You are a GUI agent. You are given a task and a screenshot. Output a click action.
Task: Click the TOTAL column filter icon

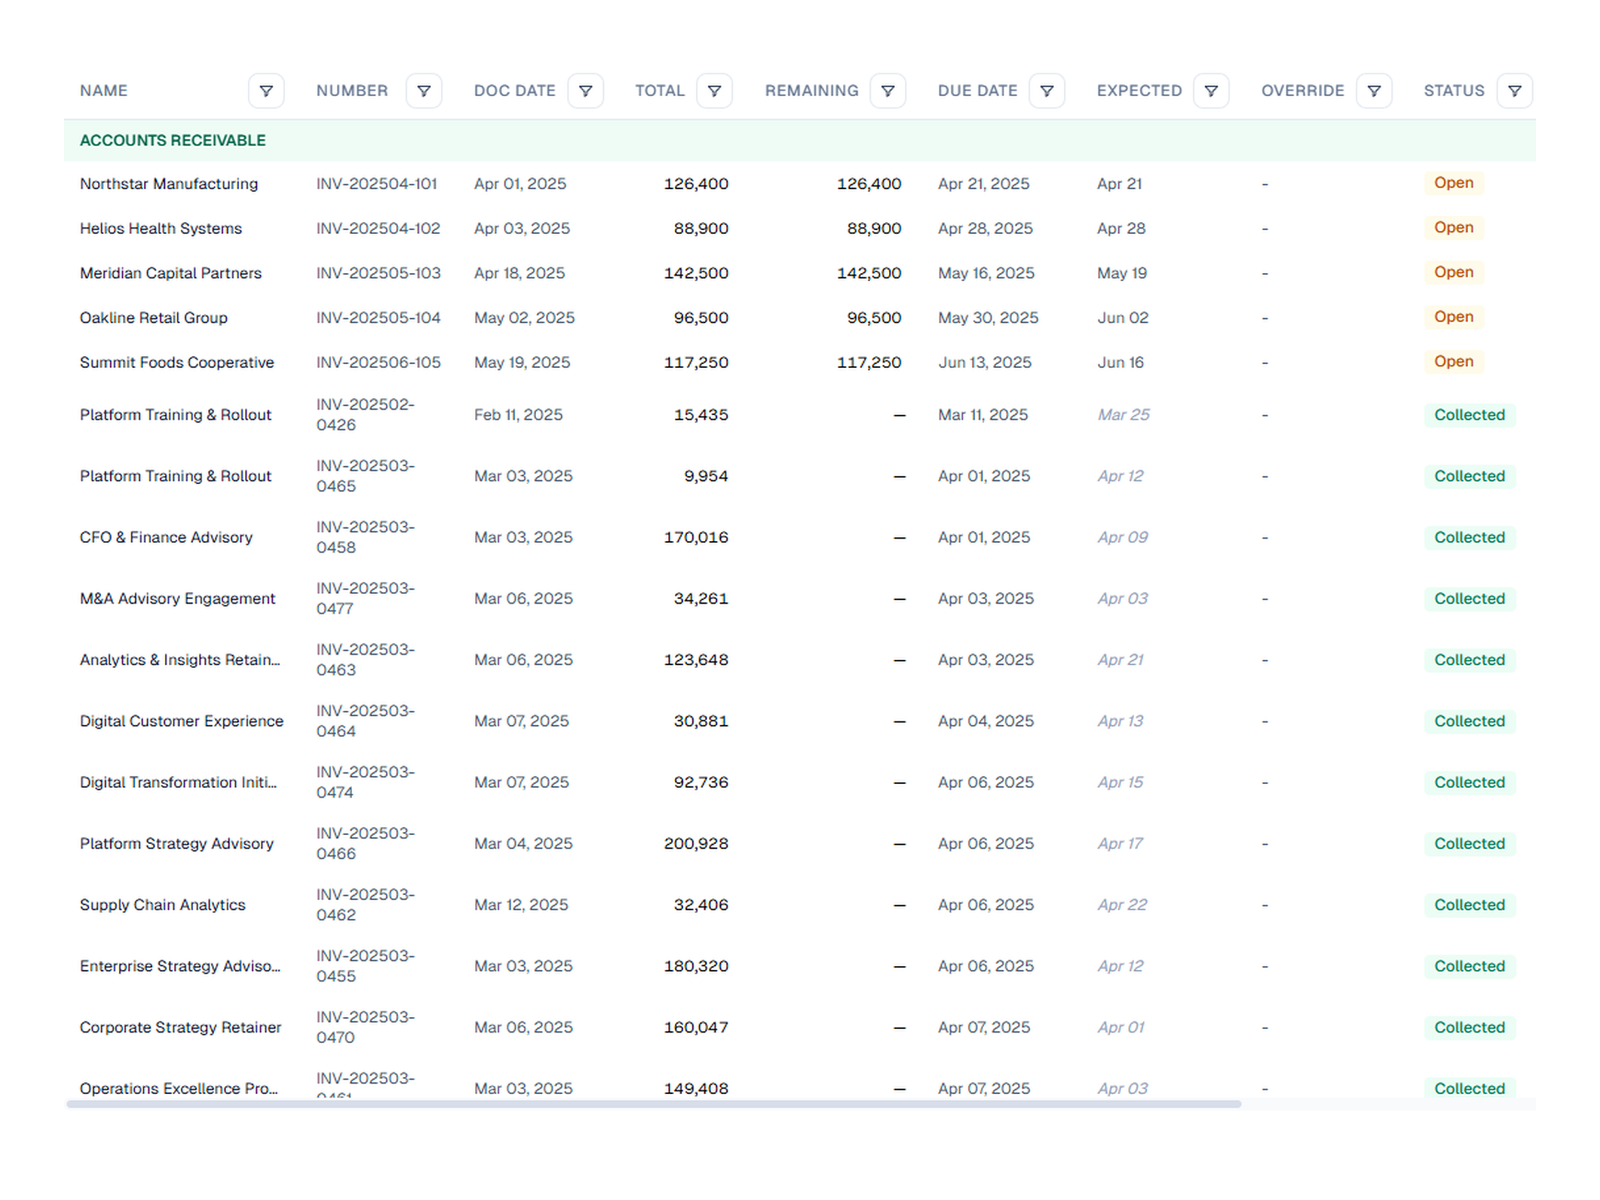714,91
